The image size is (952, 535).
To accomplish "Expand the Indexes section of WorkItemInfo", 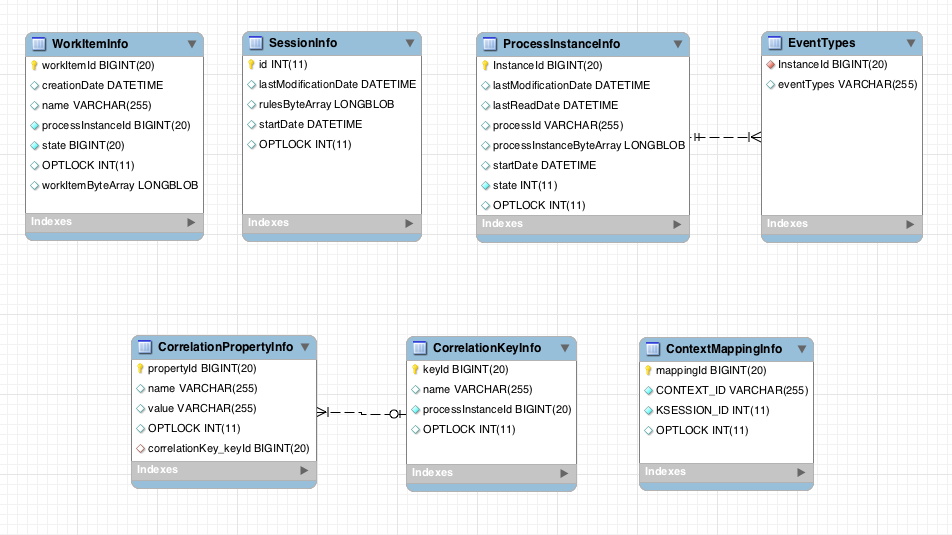I will click(x=192, y=223).
